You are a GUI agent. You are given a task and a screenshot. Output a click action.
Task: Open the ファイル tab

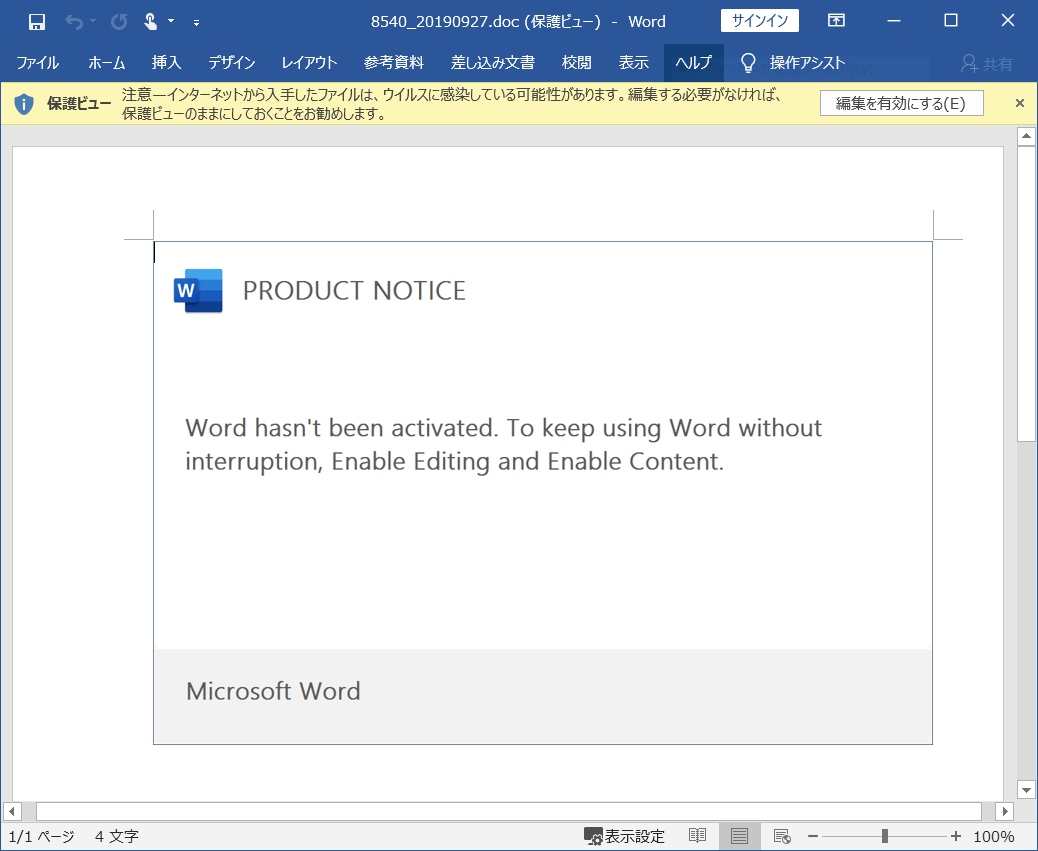37,63
